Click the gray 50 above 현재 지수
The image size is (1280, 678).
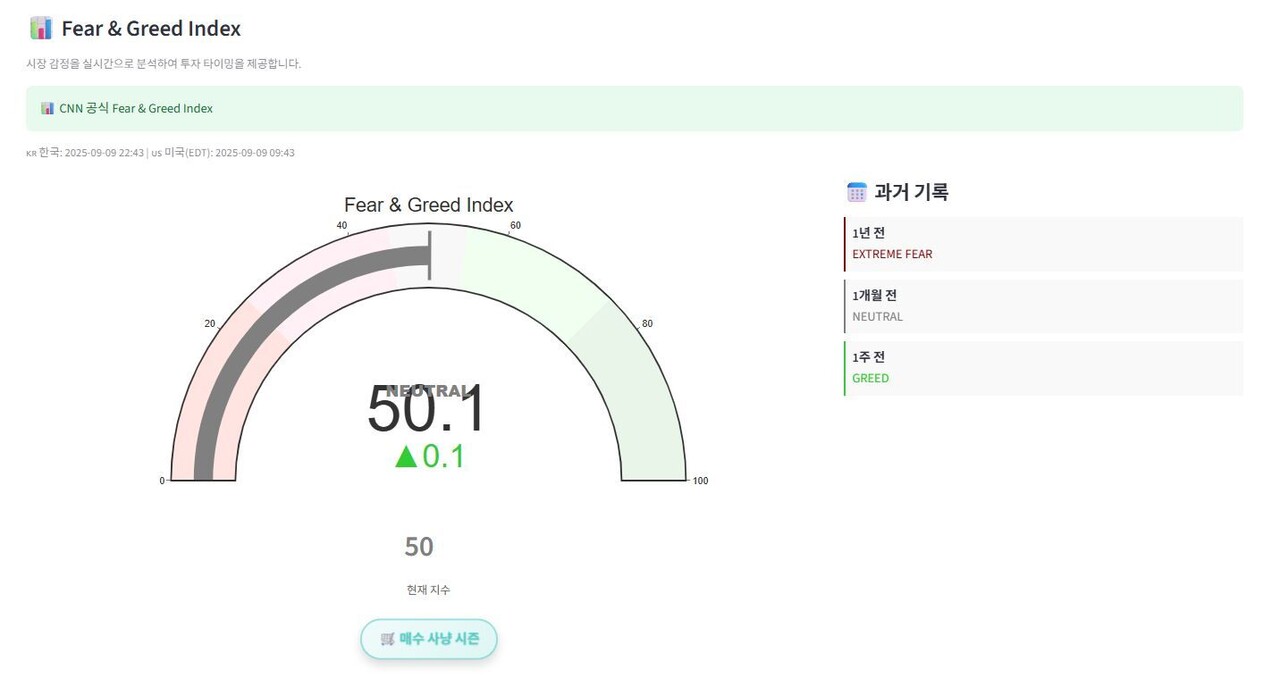[x=419, y=547]
